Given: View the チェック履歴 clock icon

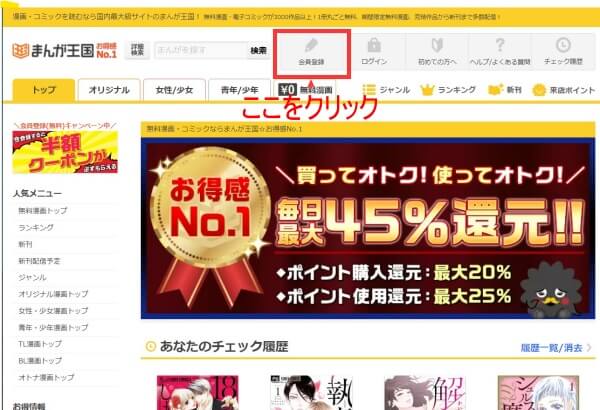Looking at the screenshot, I should [x=563, y=45].
